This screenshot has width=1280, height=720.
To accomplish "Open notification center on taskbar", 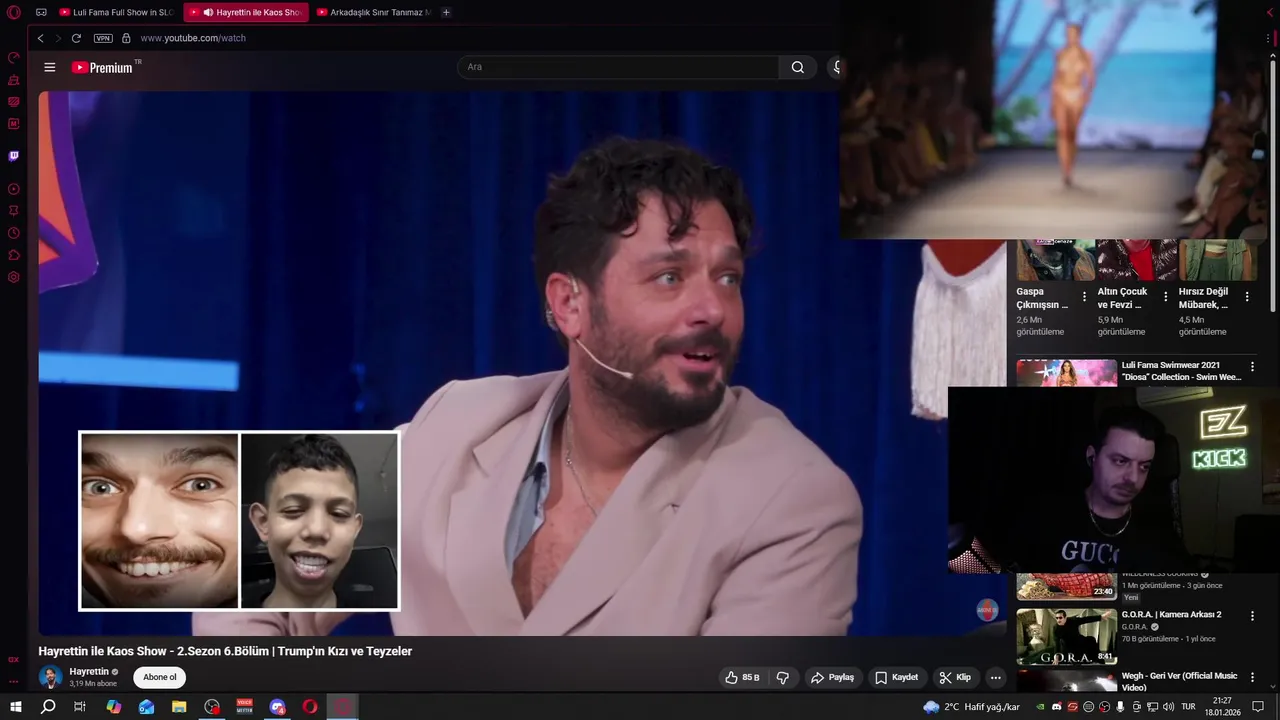I will click(x=1259, y=707).
